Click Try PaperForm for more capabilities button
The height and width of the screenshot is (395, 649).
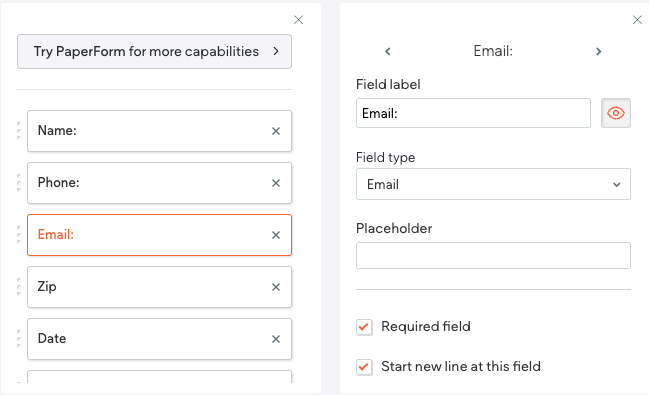pyautogui.click(x=154, y=51)
